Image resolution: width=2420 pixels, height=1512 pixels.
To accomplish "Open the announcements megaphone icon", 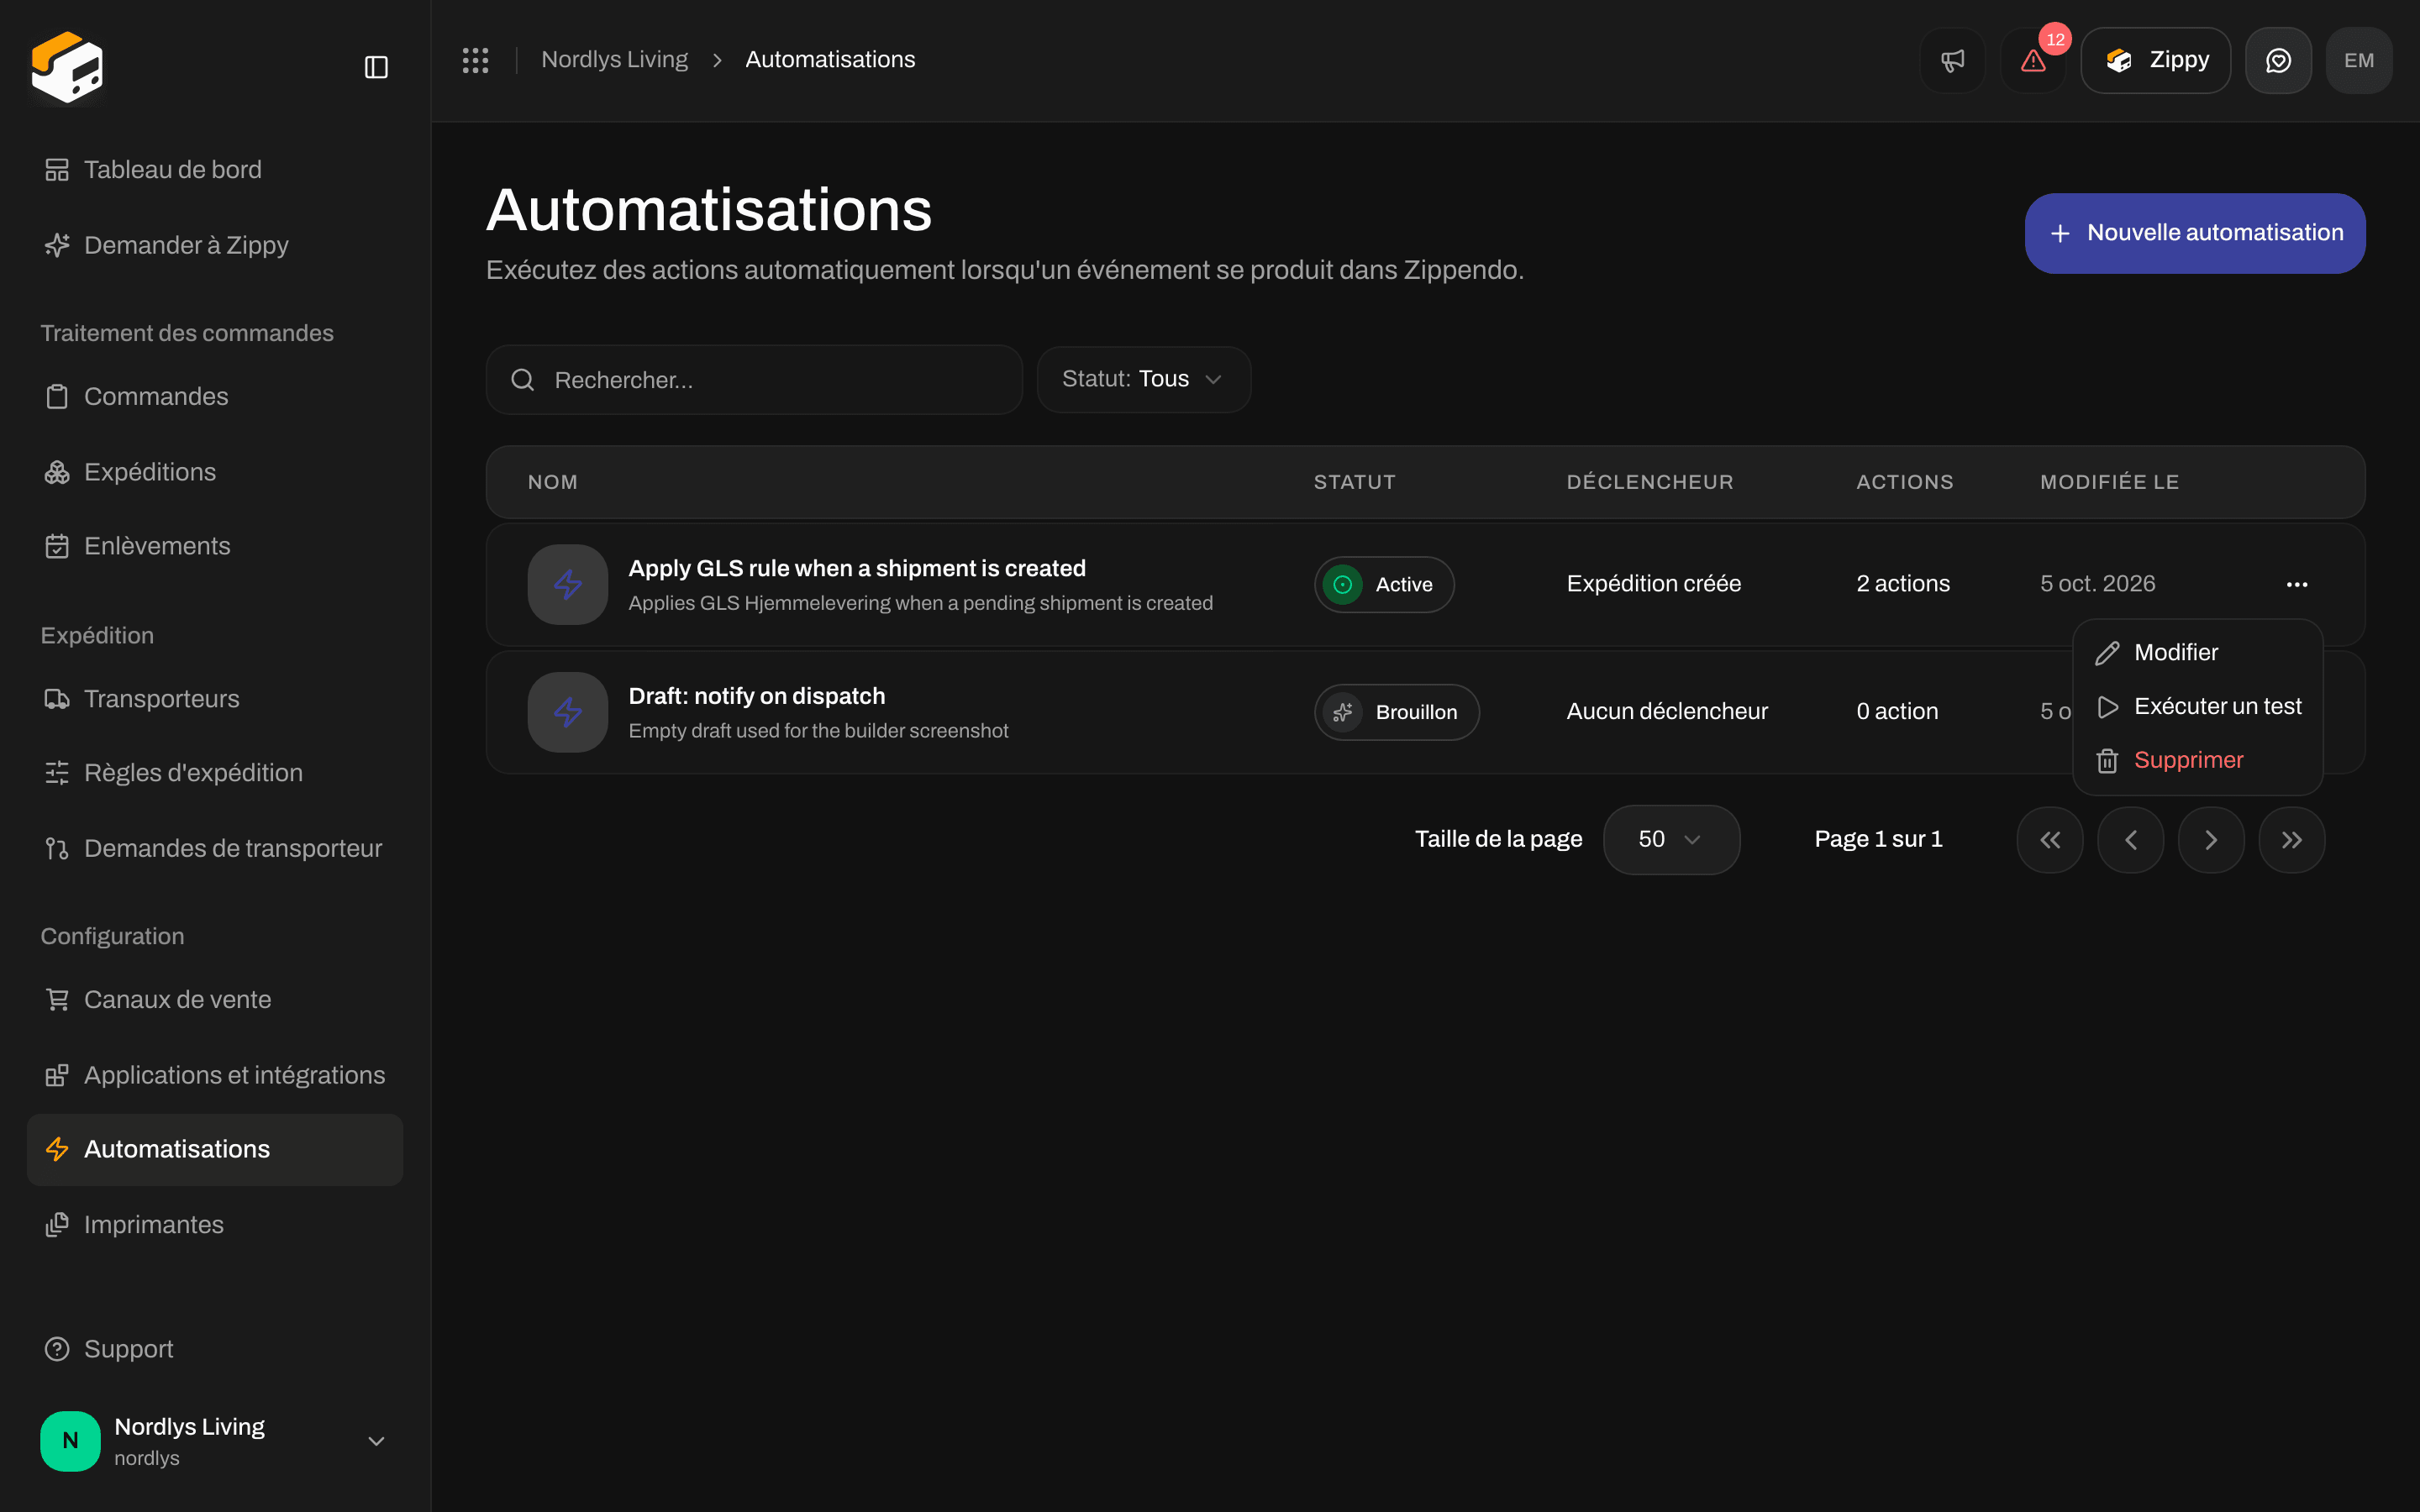I will click(1952, 60).
